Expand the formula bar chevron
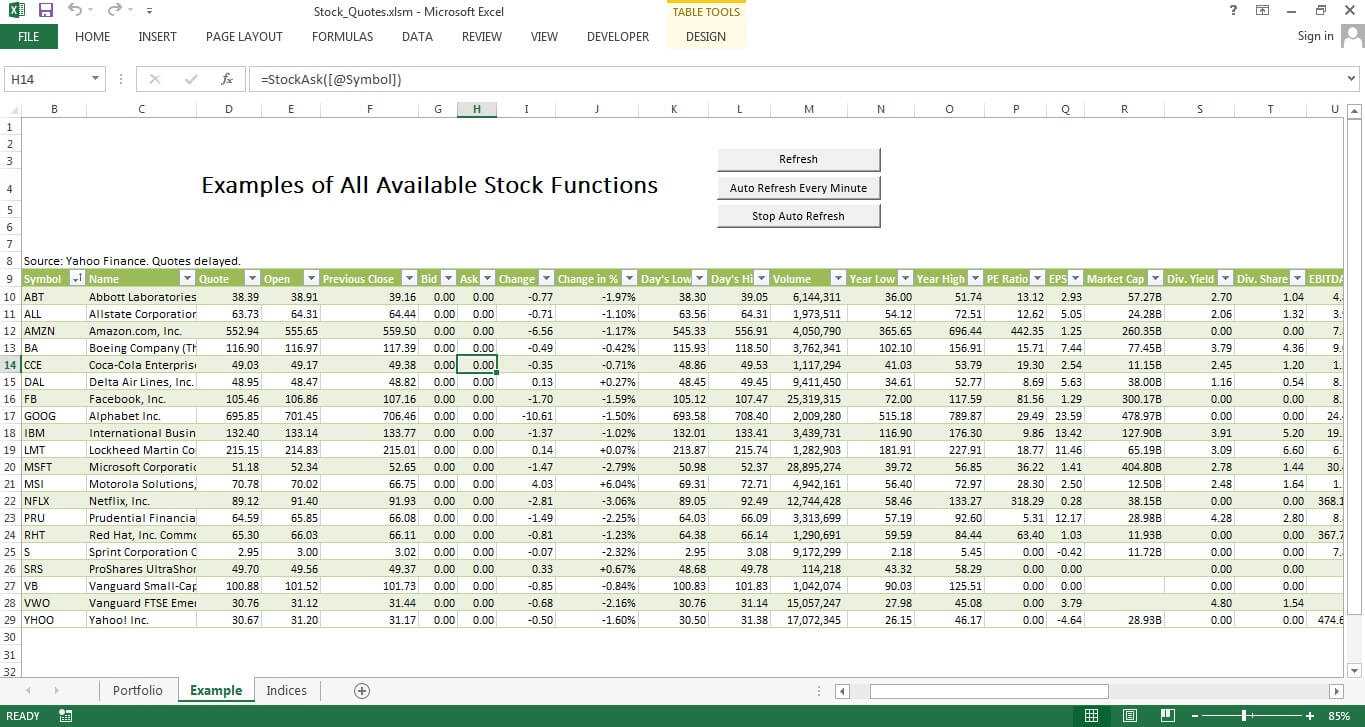 (x=1352, y=78)
